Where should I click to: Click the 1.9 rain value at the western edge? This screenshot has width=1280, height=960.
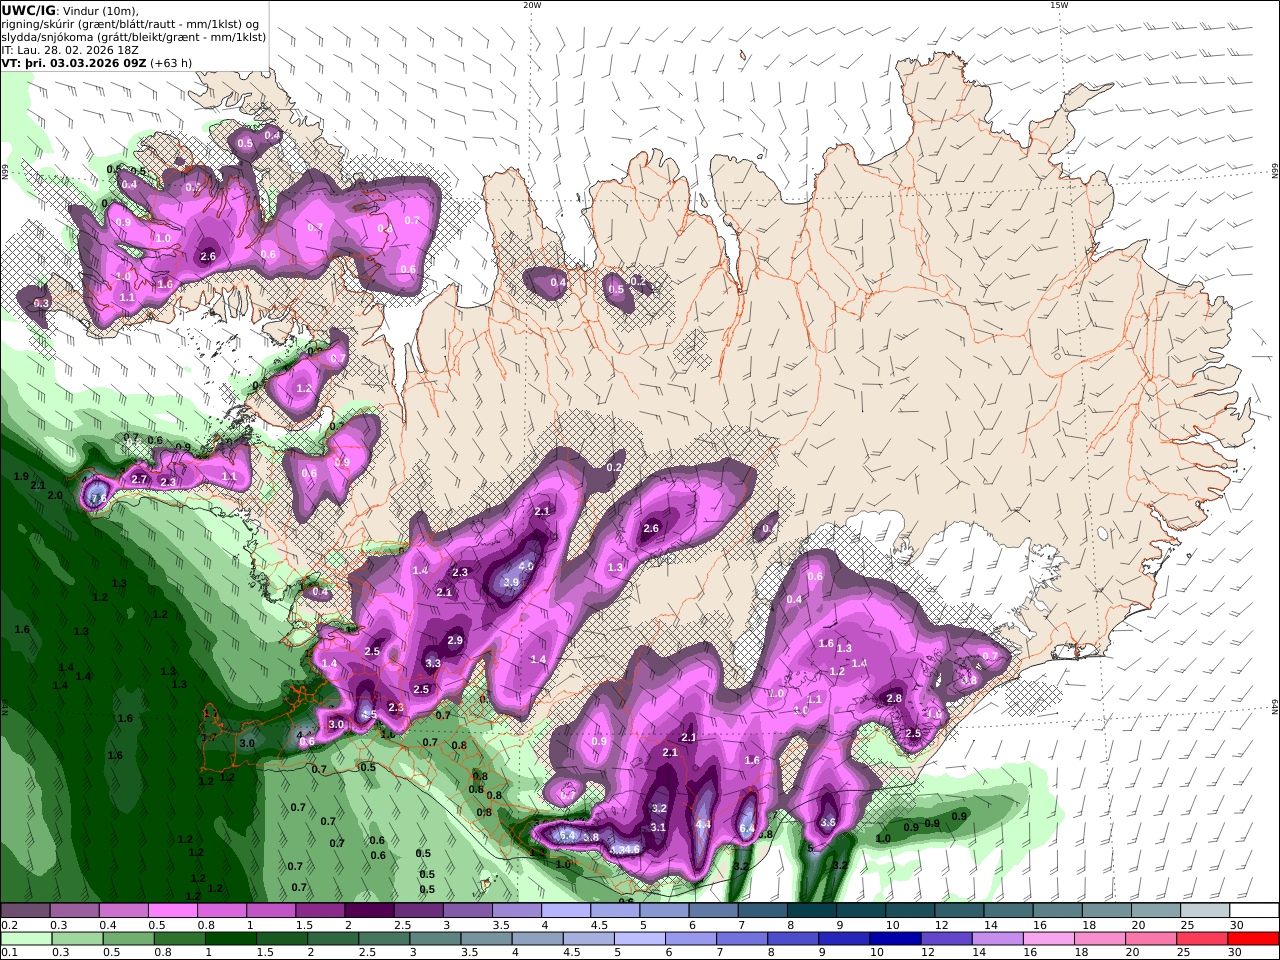[x=22, y=476]
